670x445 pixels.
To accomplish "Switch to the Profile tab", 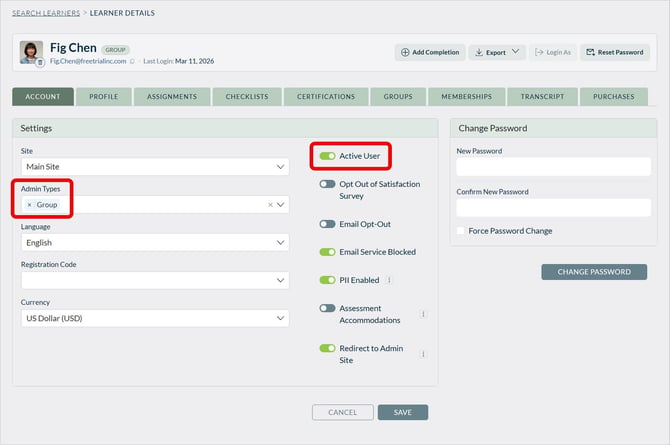I will coord(104,97).
